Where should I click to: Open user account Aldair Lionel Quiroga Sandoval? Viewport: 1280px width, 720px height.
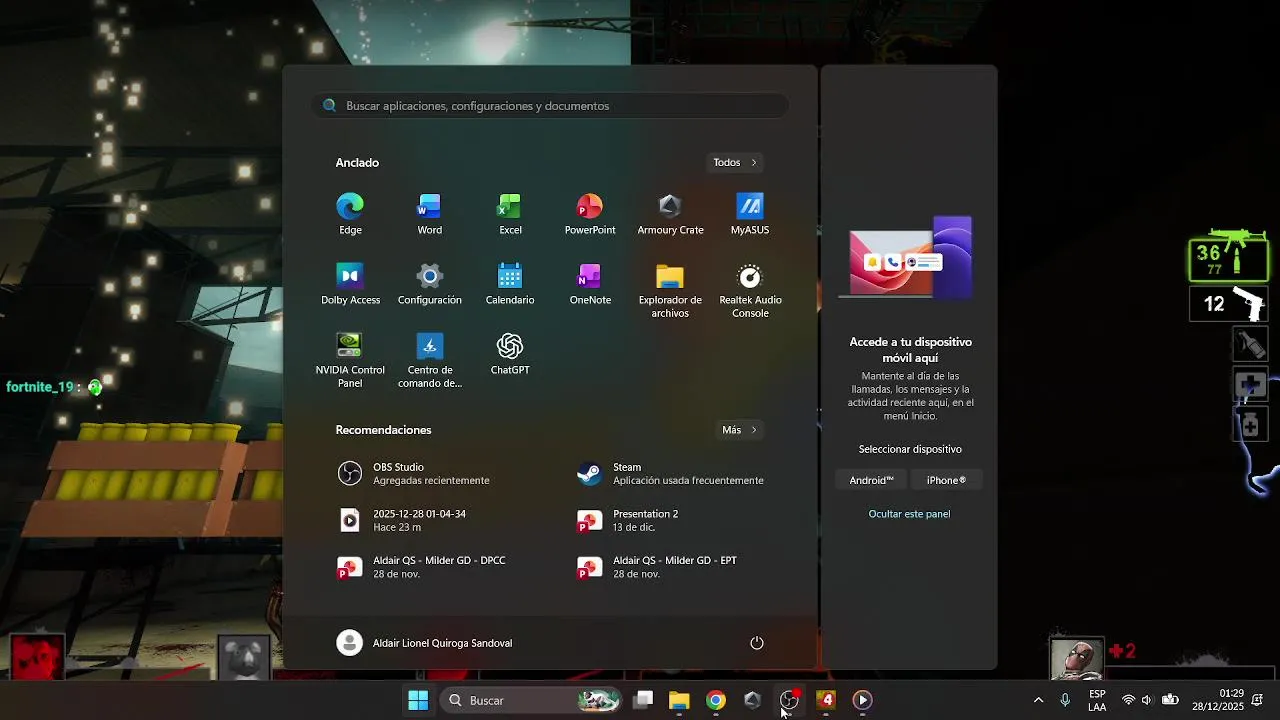pos(425,643)
